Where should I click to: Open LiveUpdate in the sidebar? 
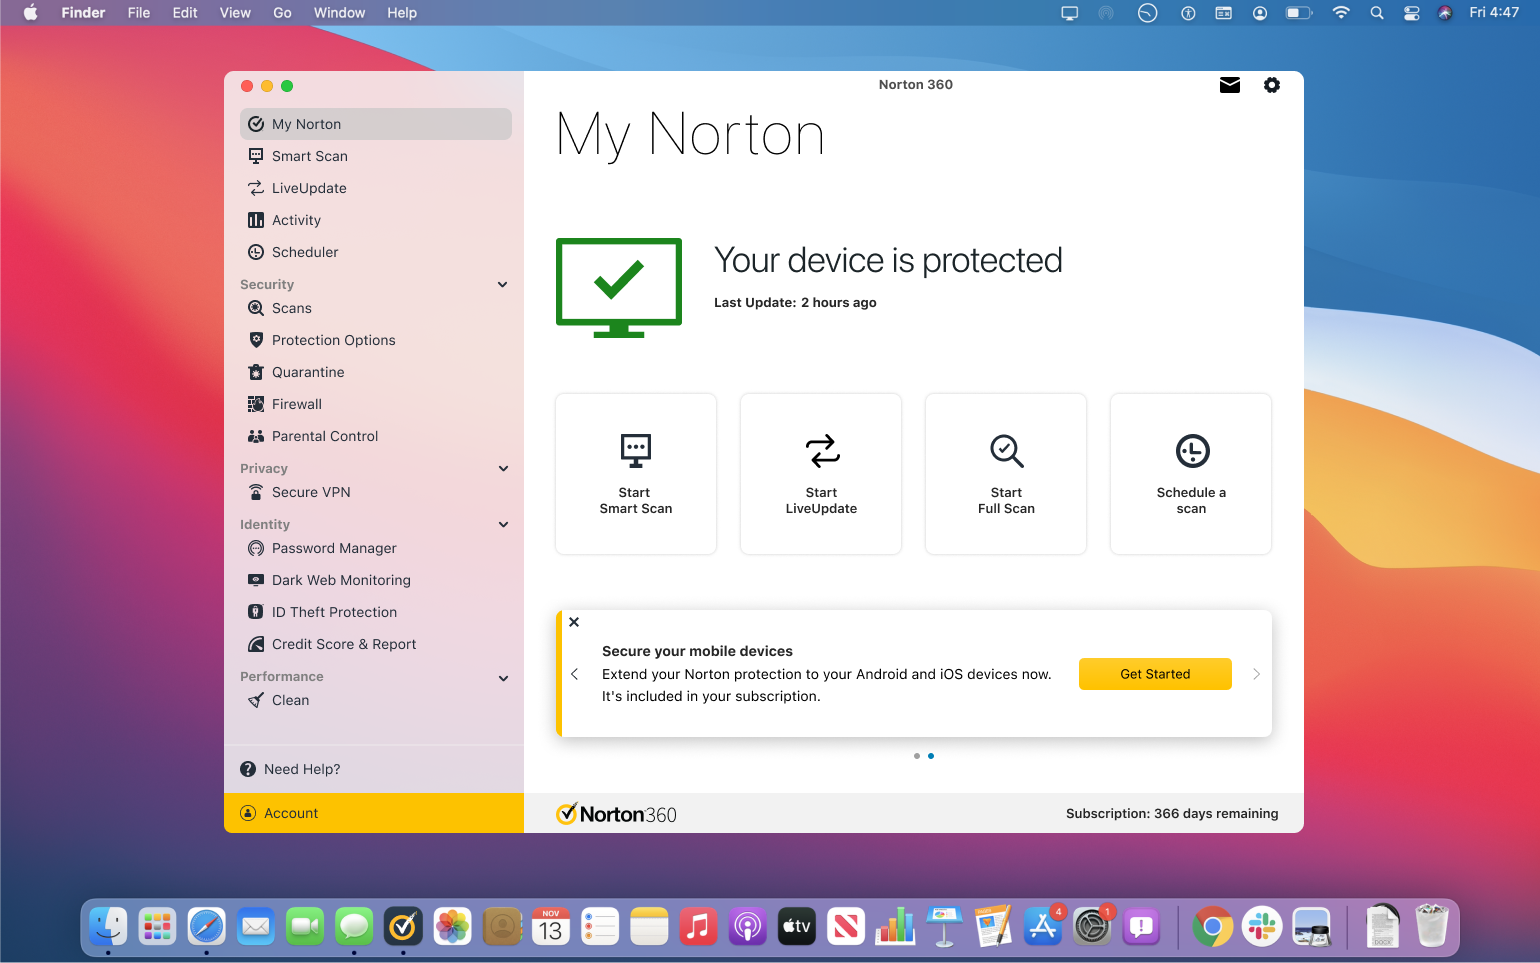coord(376,188)
